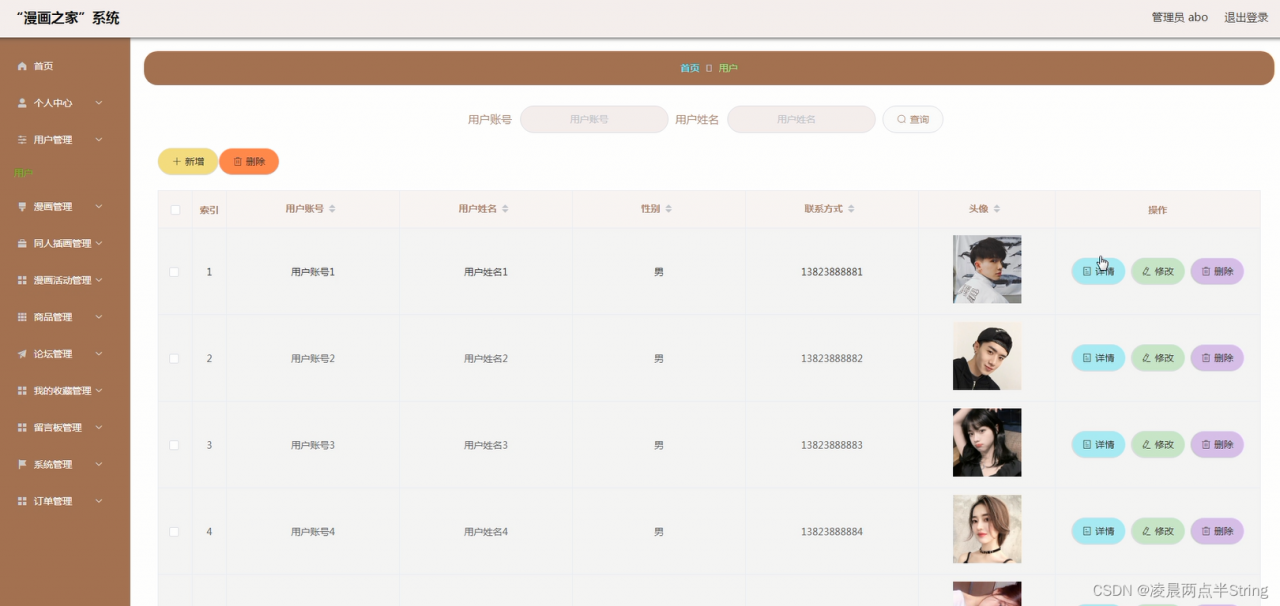
Task: Expand the 订单管理 menu chevron
Action: (x=99, y=501)
